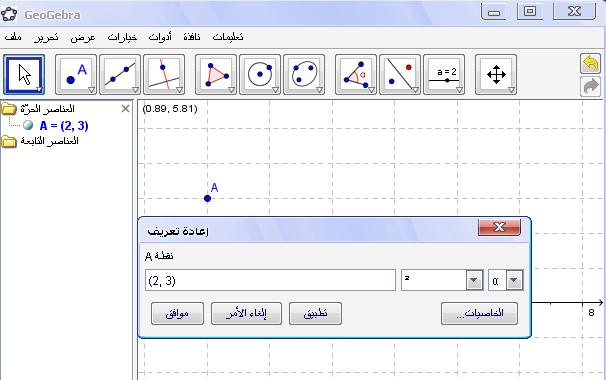606x380 pixels.
Task: Open the ملف (File) menu
Action: 13,37
